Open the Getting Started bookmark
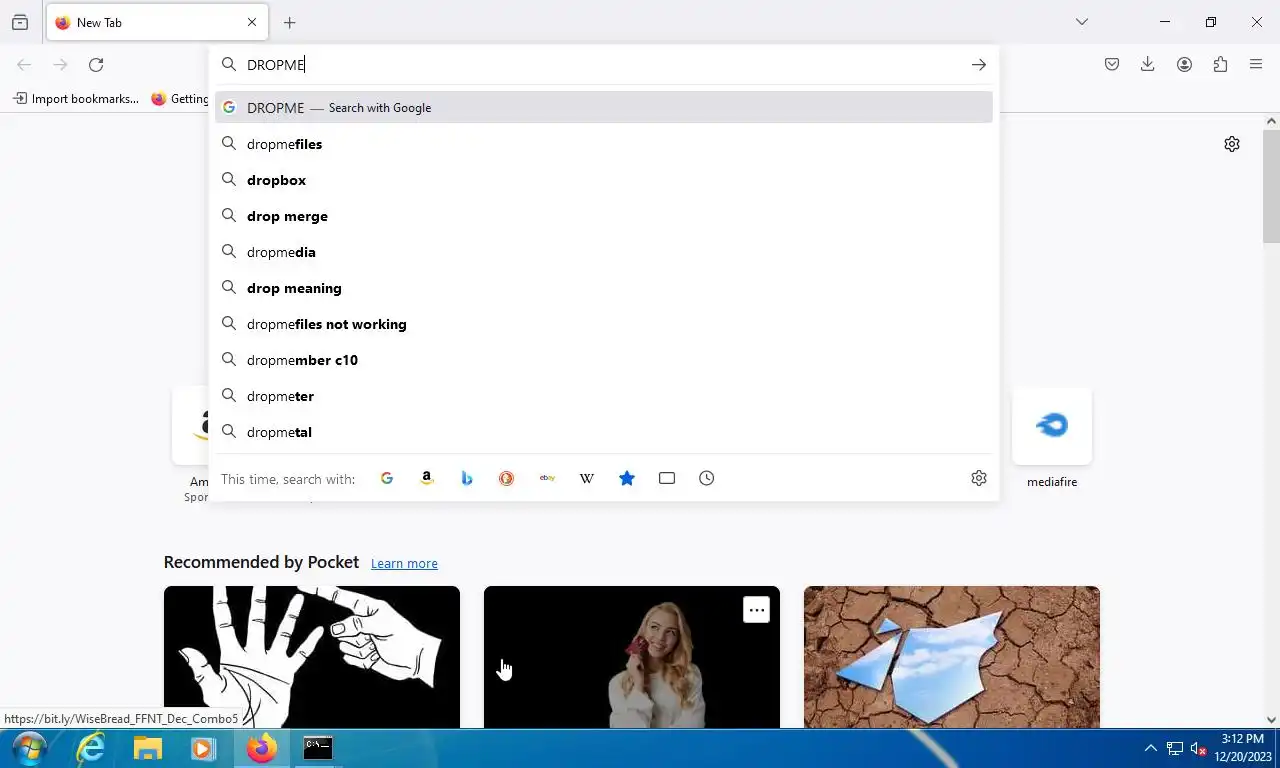1280x768 pixels. [180, 99]
